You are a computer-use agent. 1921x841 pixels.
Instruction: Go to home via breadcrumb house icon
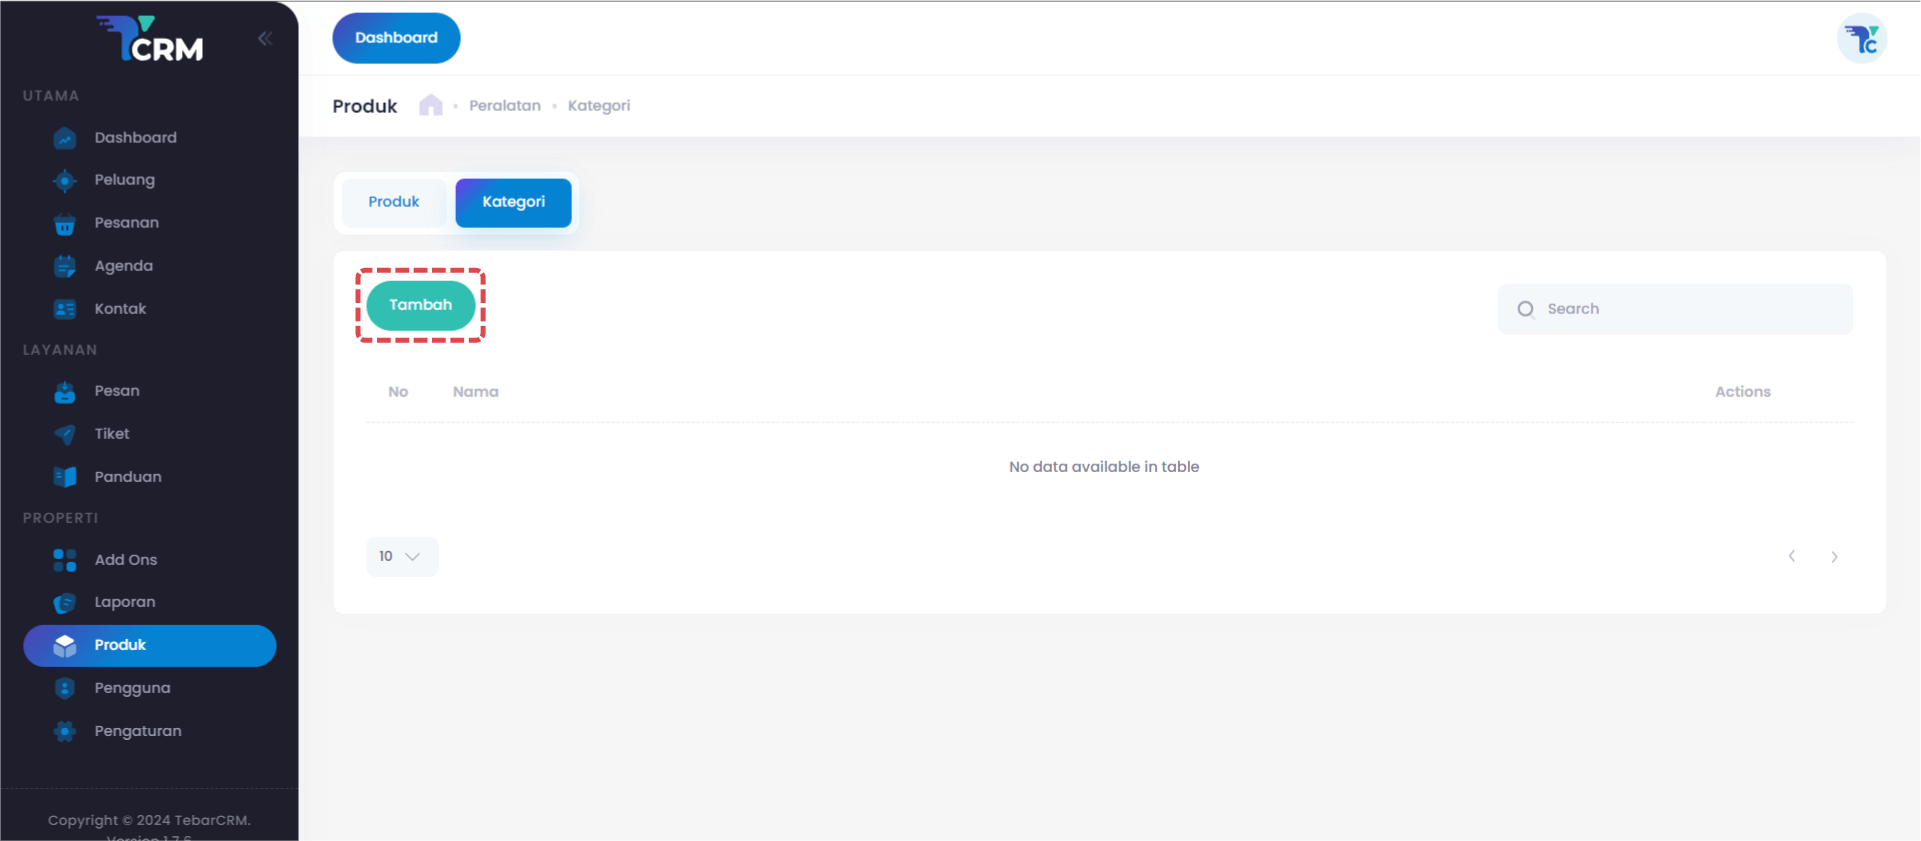tap(431, 106)
